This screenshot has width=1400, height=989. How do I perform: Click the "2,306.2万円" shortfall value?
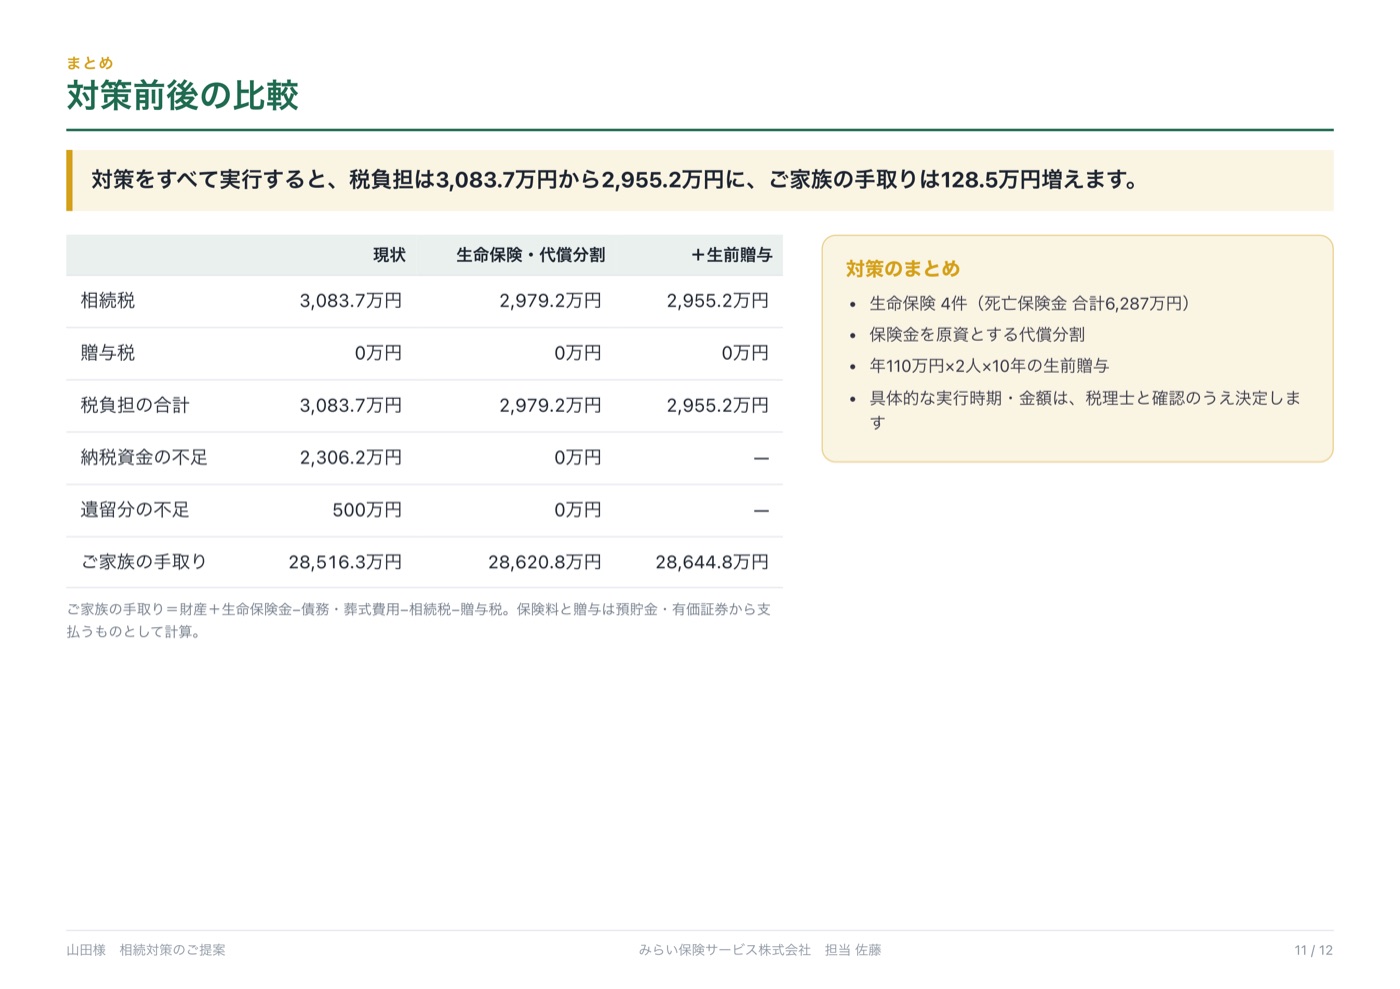click(351, 457)
